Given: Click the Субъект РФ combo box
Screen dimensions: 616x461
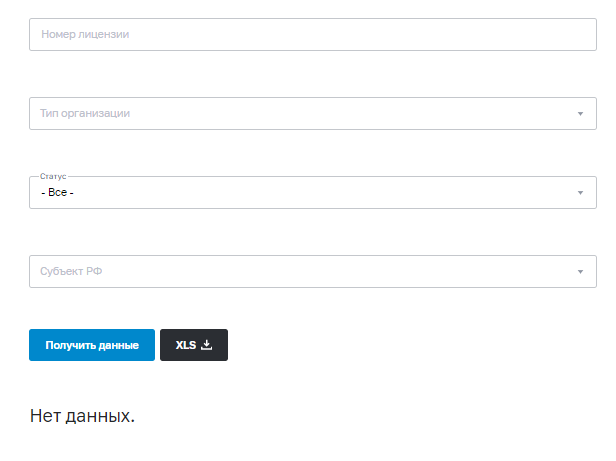Looking at the screenshot, I should click(313, 272).
